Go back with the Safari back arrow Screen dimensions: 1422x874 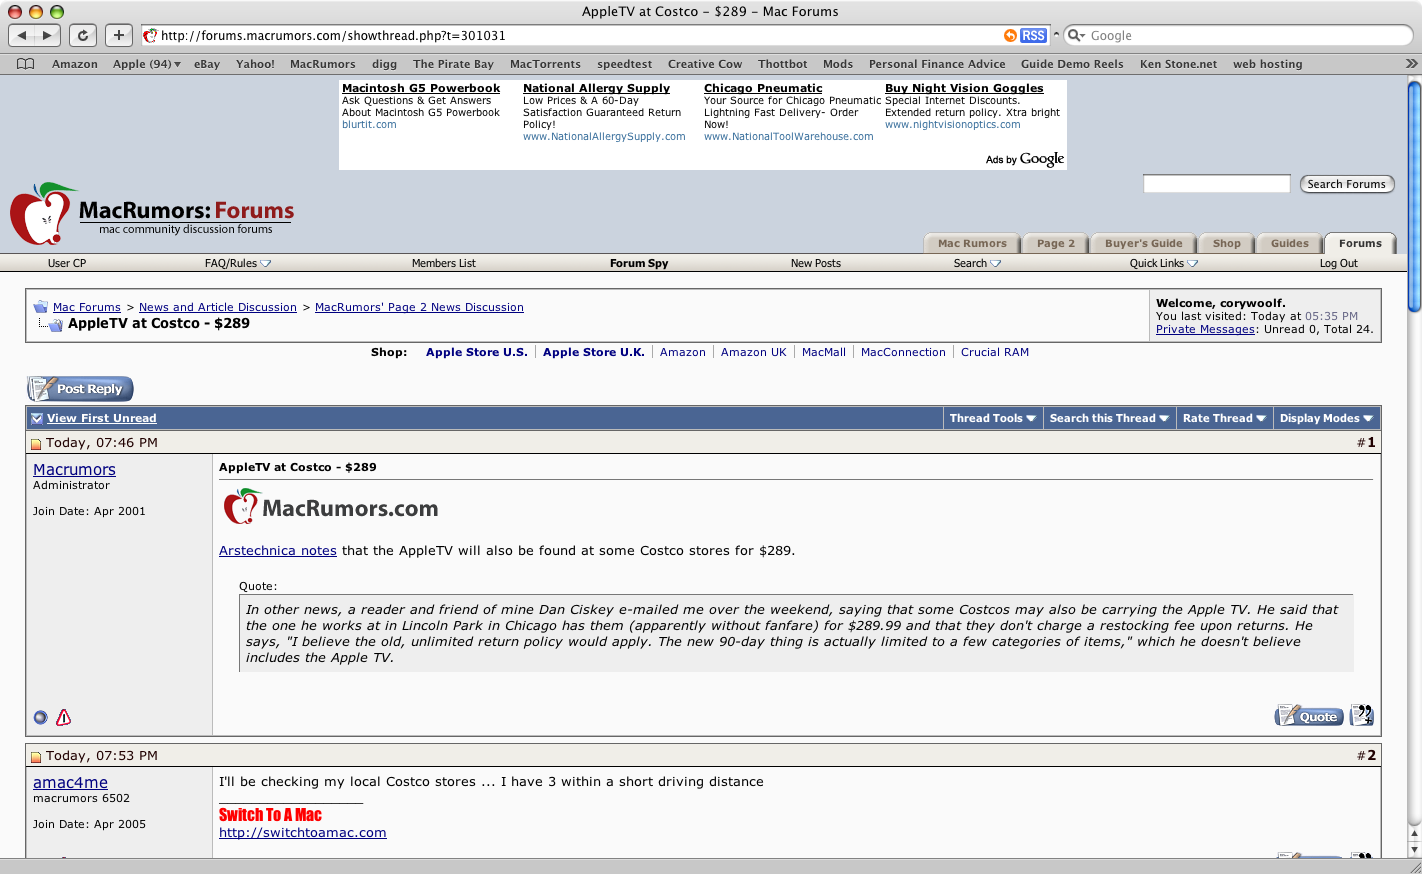point(22,35)
